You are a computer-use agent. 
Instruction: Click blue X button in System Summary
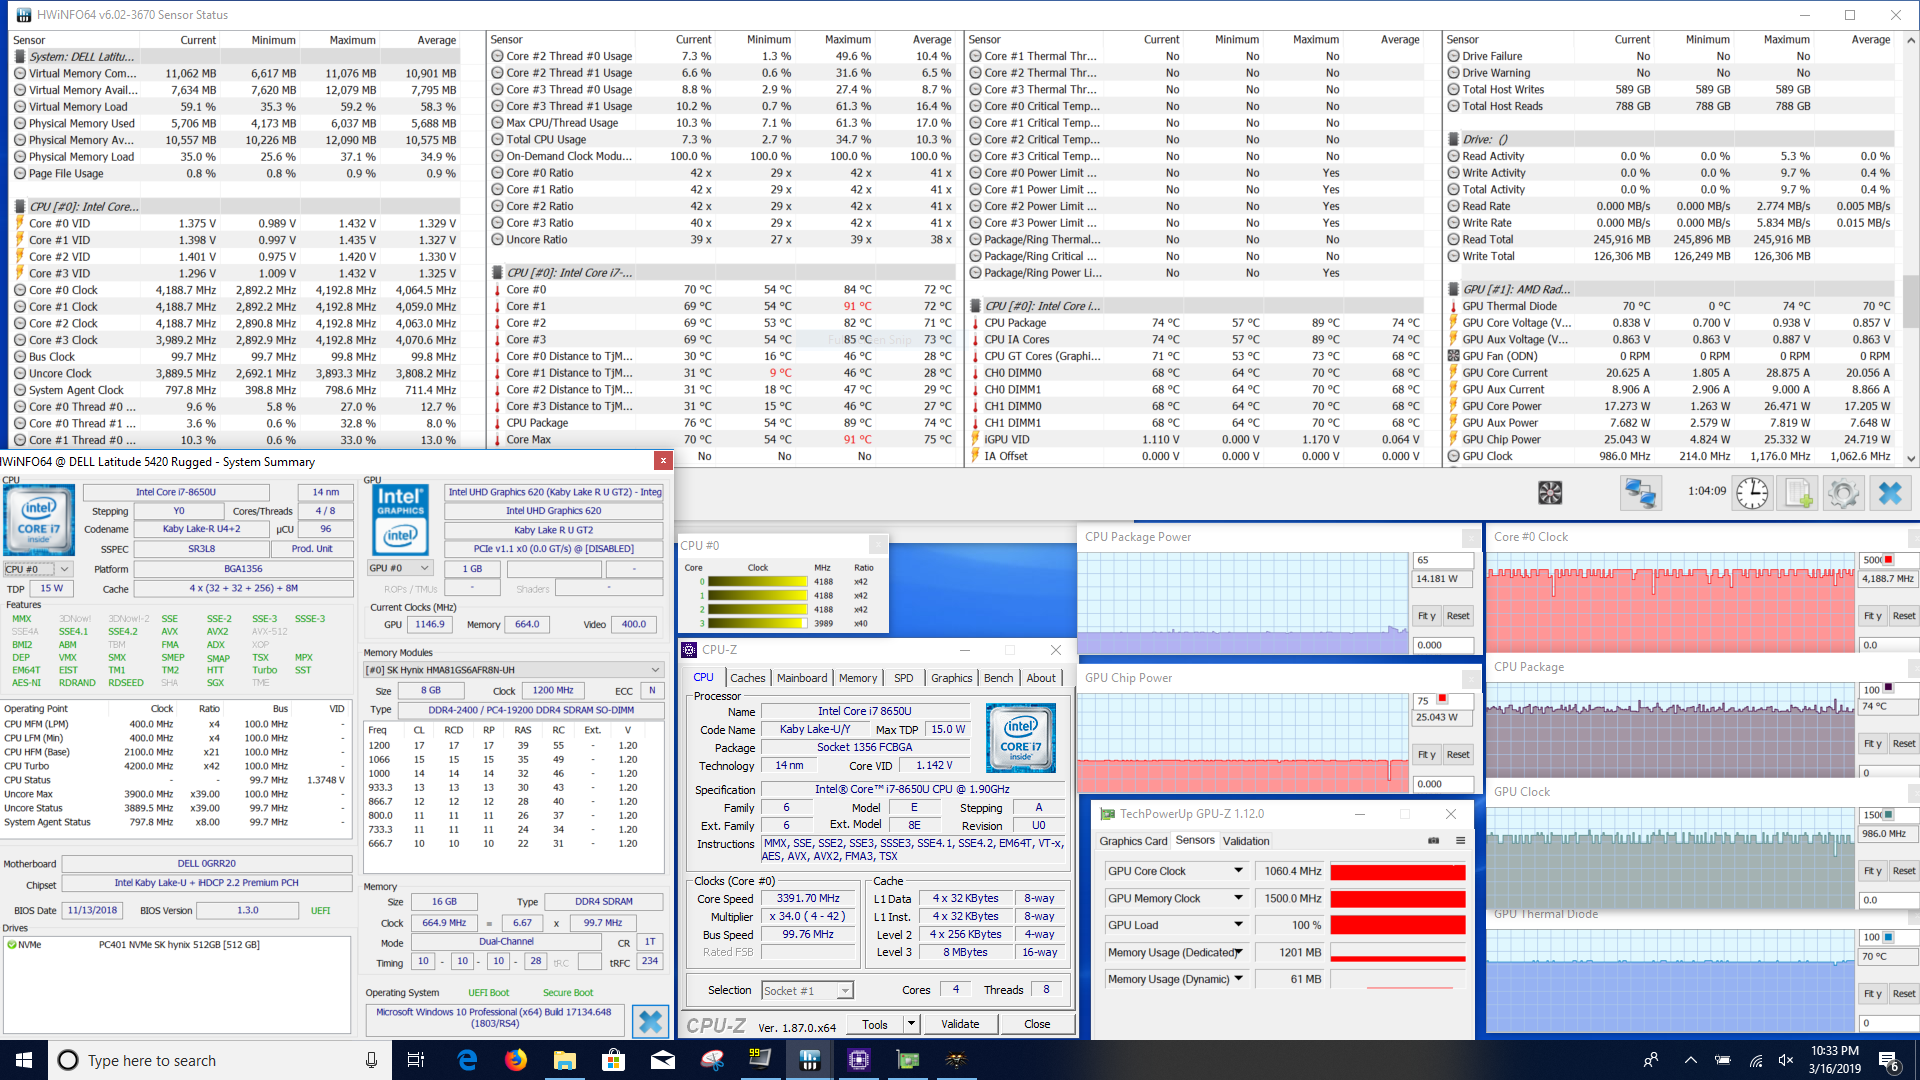(x=650, y=1021)
